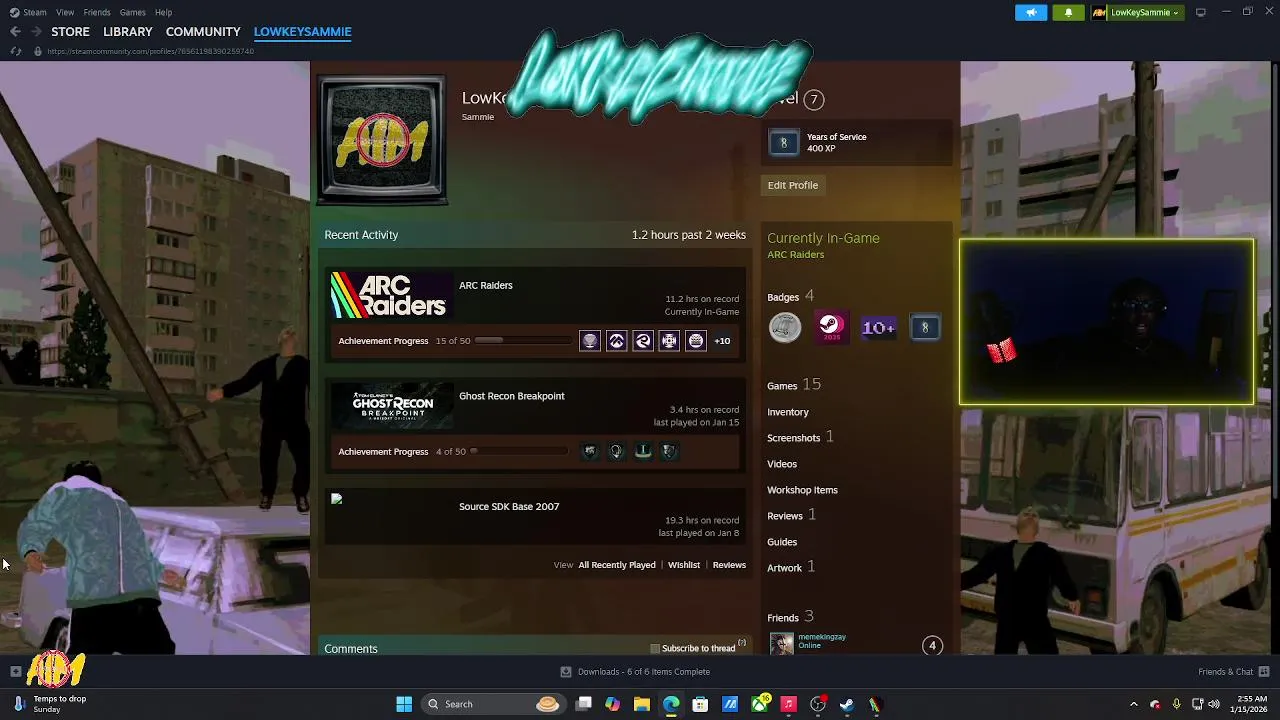The height and width of the screenshot is (720, 1280).
Task: Switch to the STORE tab
Action: (x=70, y=32)
